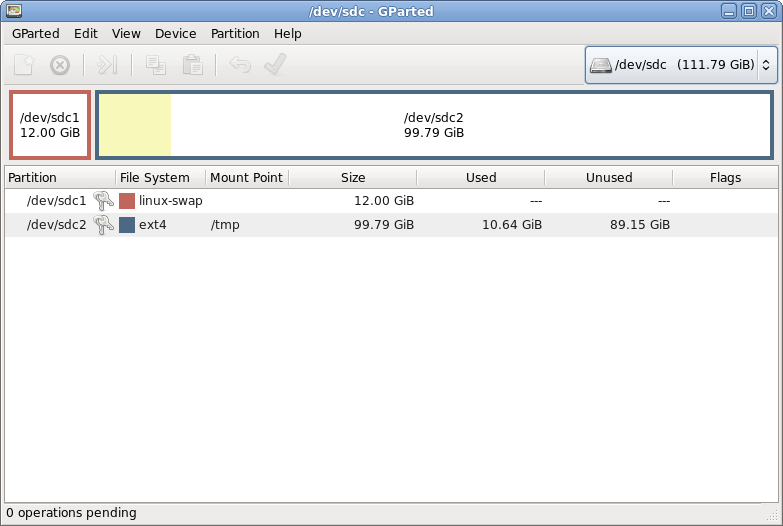The image size is (783, 526).
Task: Select the /dev/sdc1 block in disk map
Action: [50, 125]
